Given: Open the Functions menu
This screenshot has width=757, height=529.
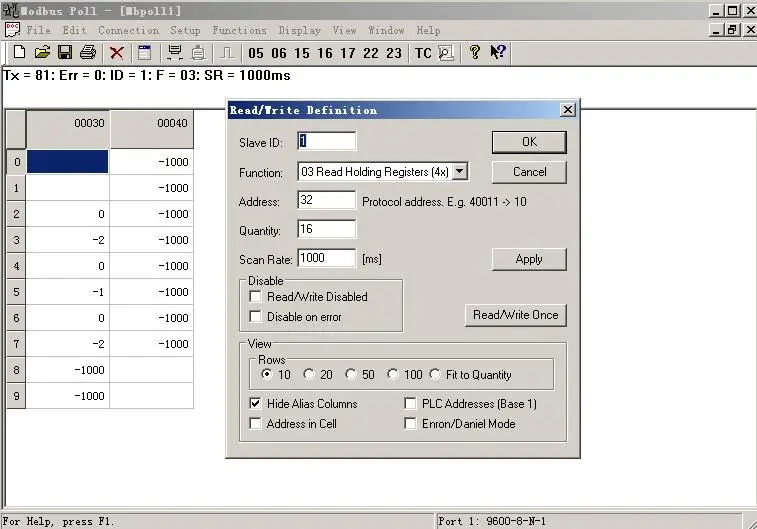Looking at the screenshot, I should click(239, 31).
